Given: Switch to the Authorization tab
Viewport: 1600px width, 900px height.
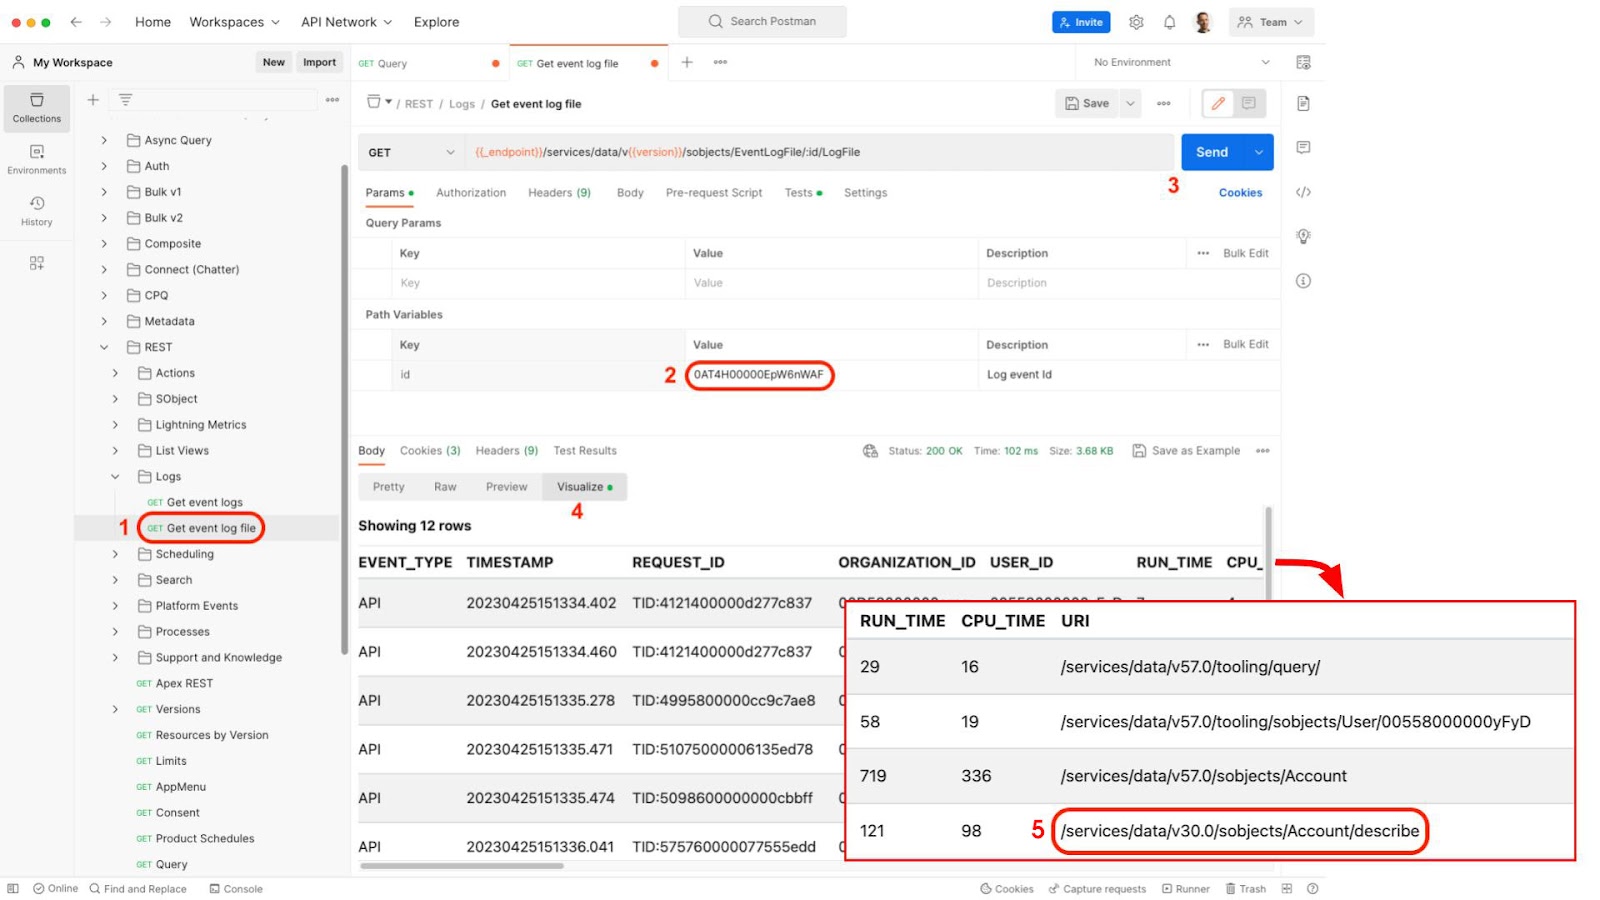Looking at the screenshot, I should [x=471, y=193].
